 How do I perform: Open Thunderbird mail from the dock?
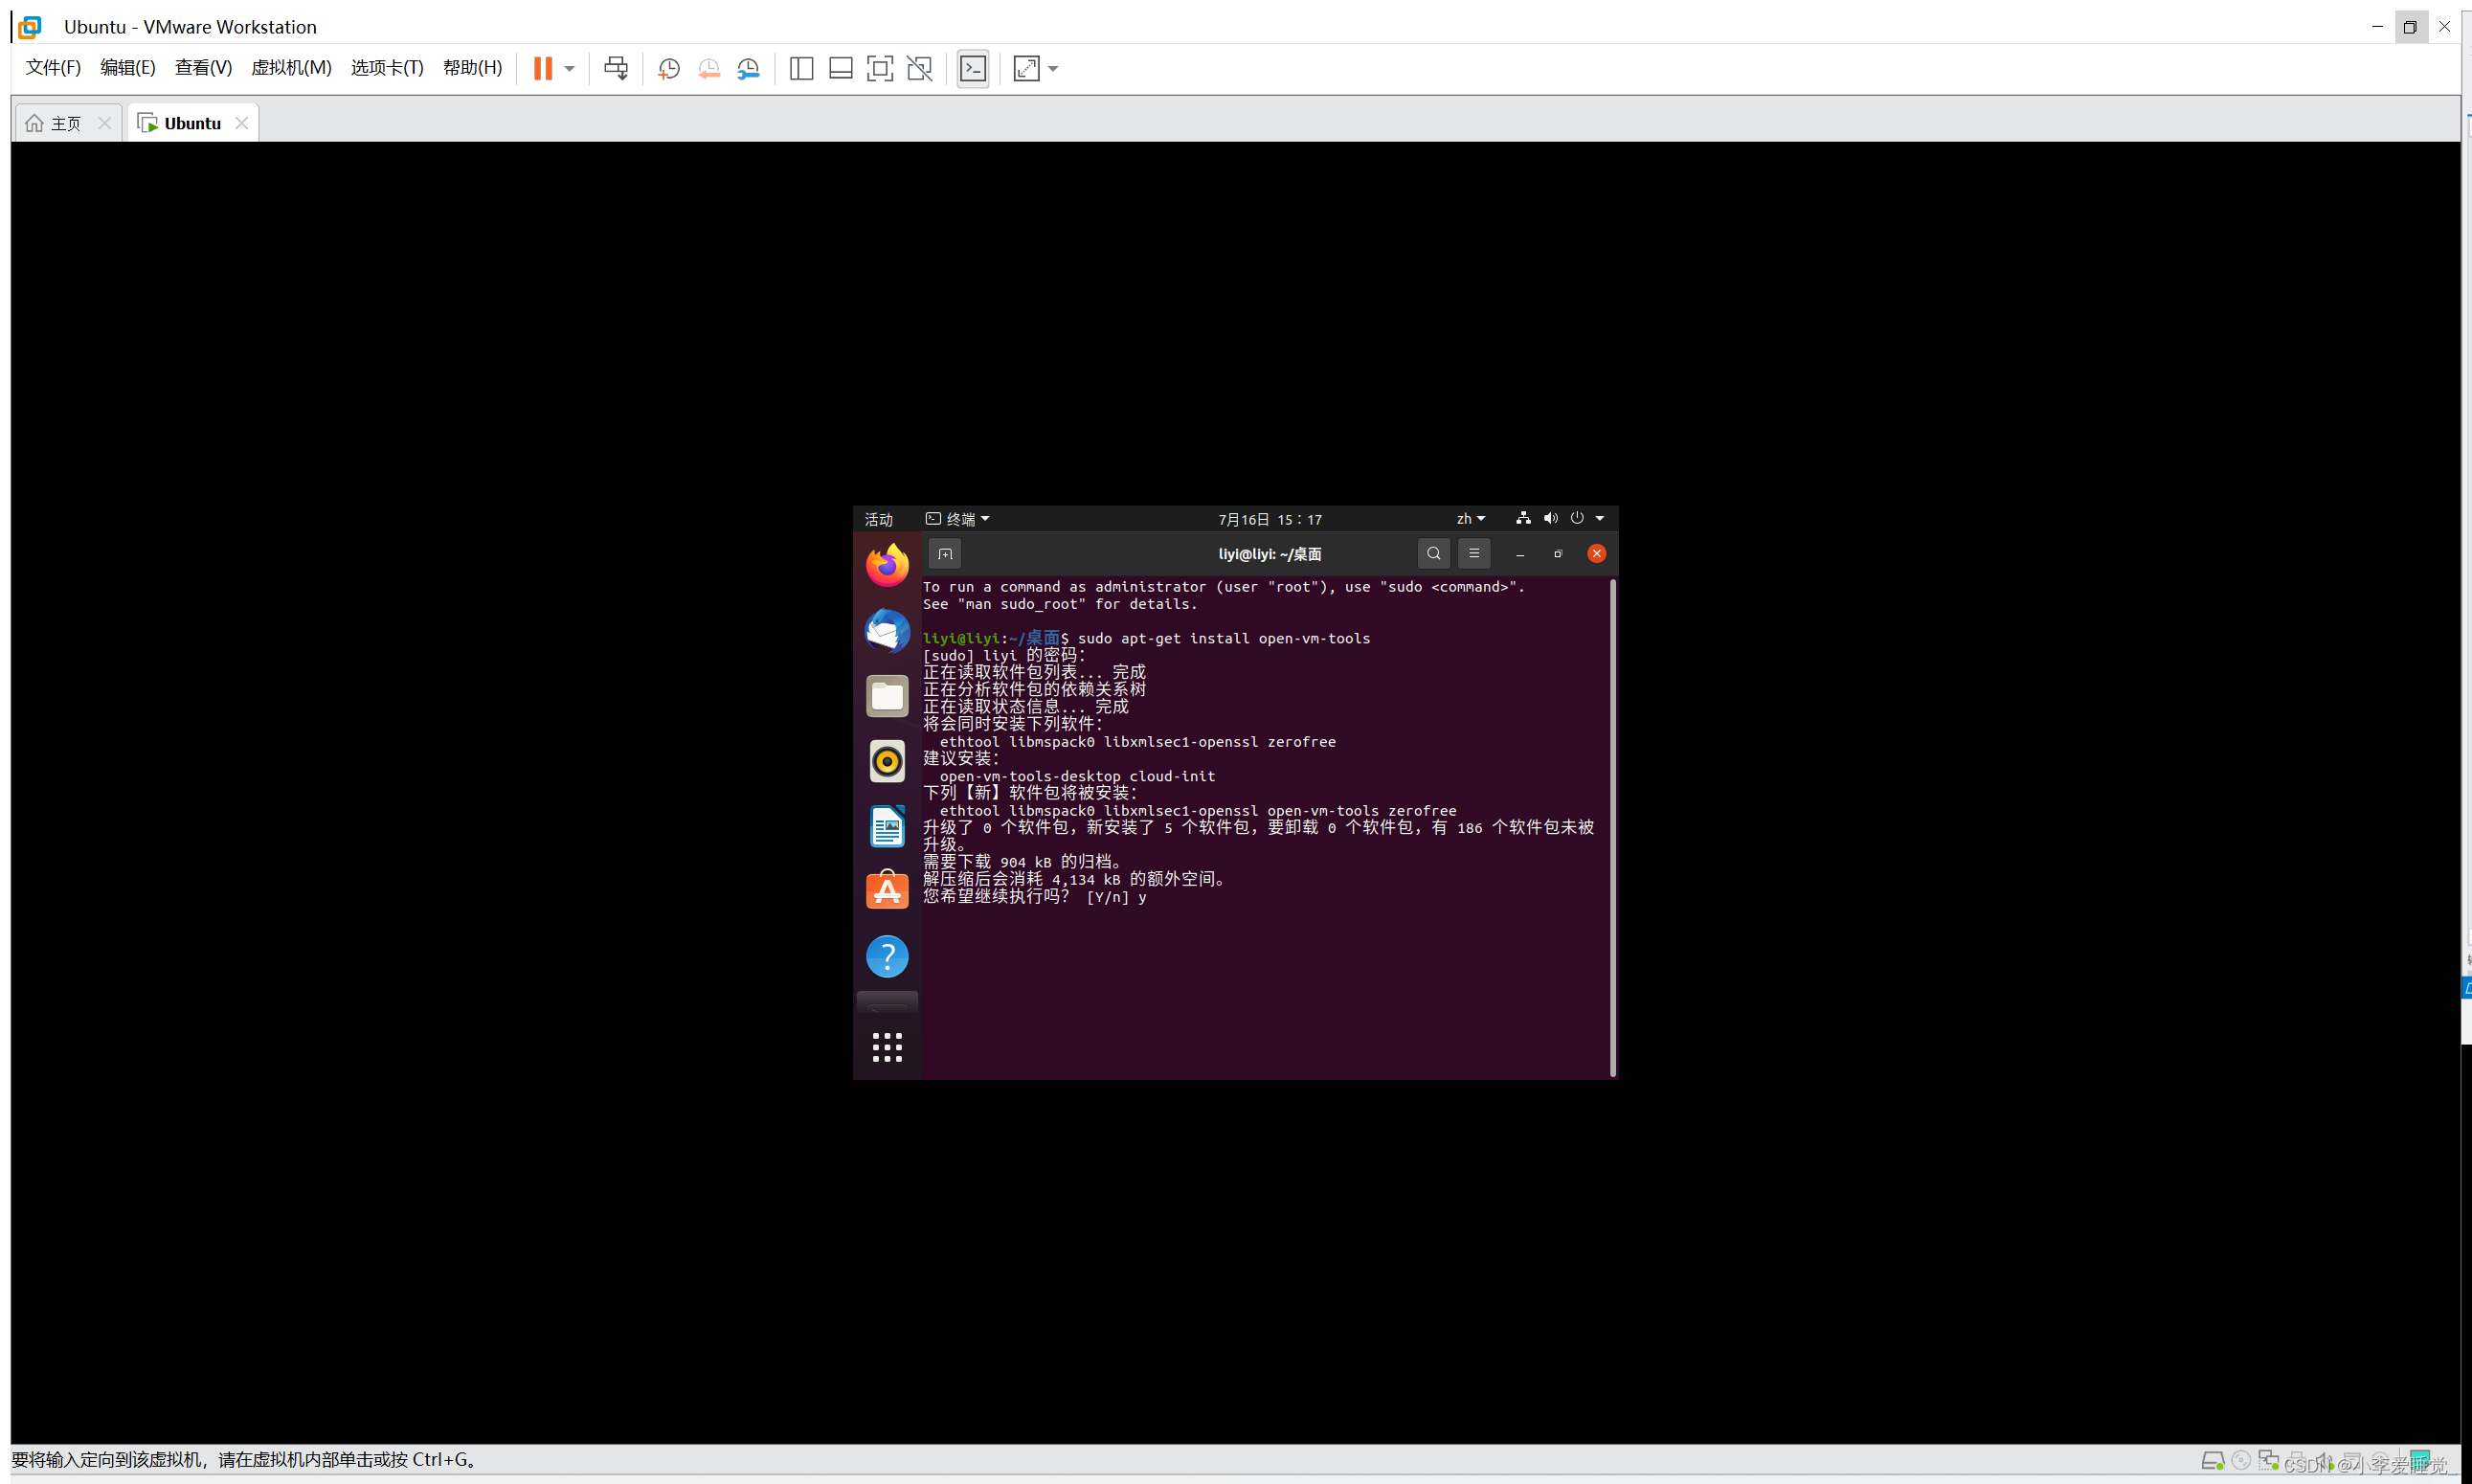pos(887,631)
